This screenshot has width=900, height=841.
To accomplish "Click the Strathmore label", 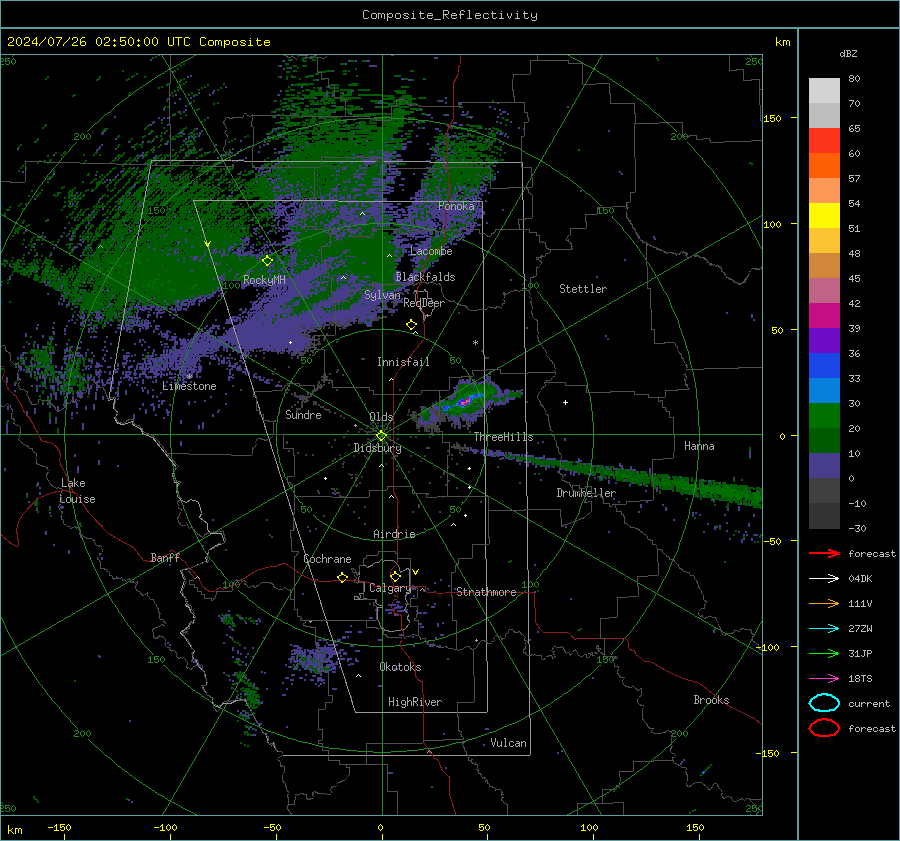I will (486, 592).
